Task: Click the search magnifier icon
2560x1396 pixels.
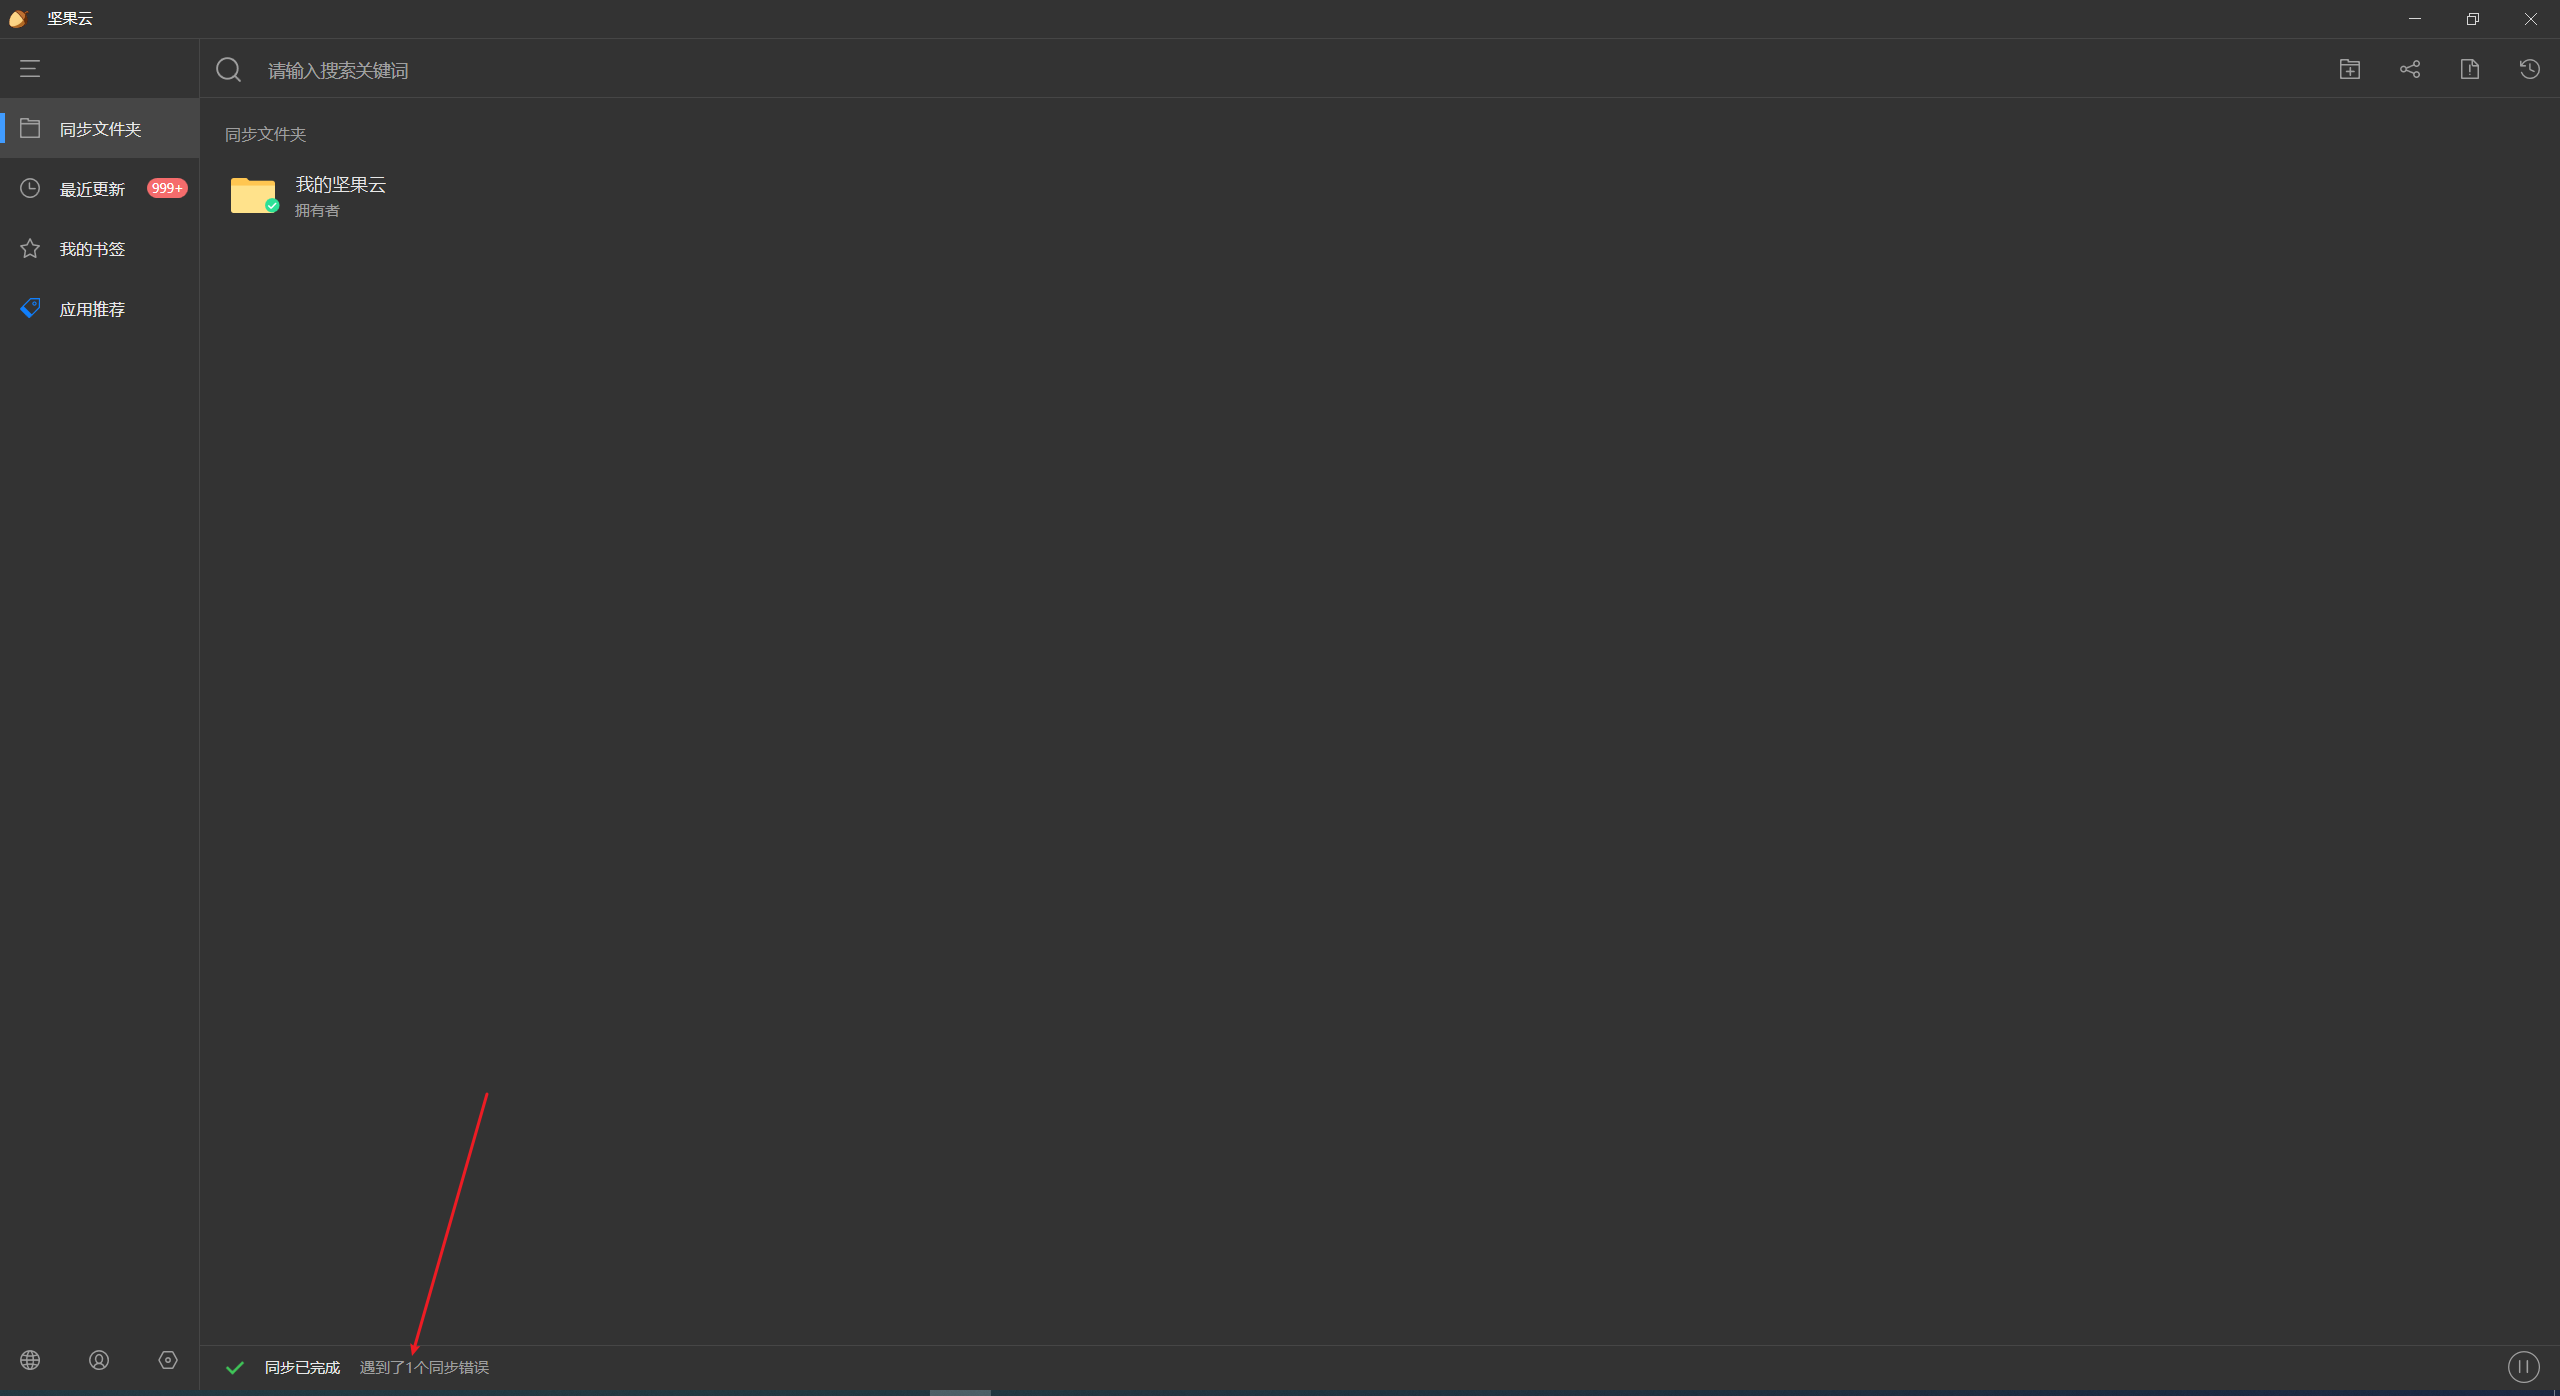Action: [x=229, y=69]
